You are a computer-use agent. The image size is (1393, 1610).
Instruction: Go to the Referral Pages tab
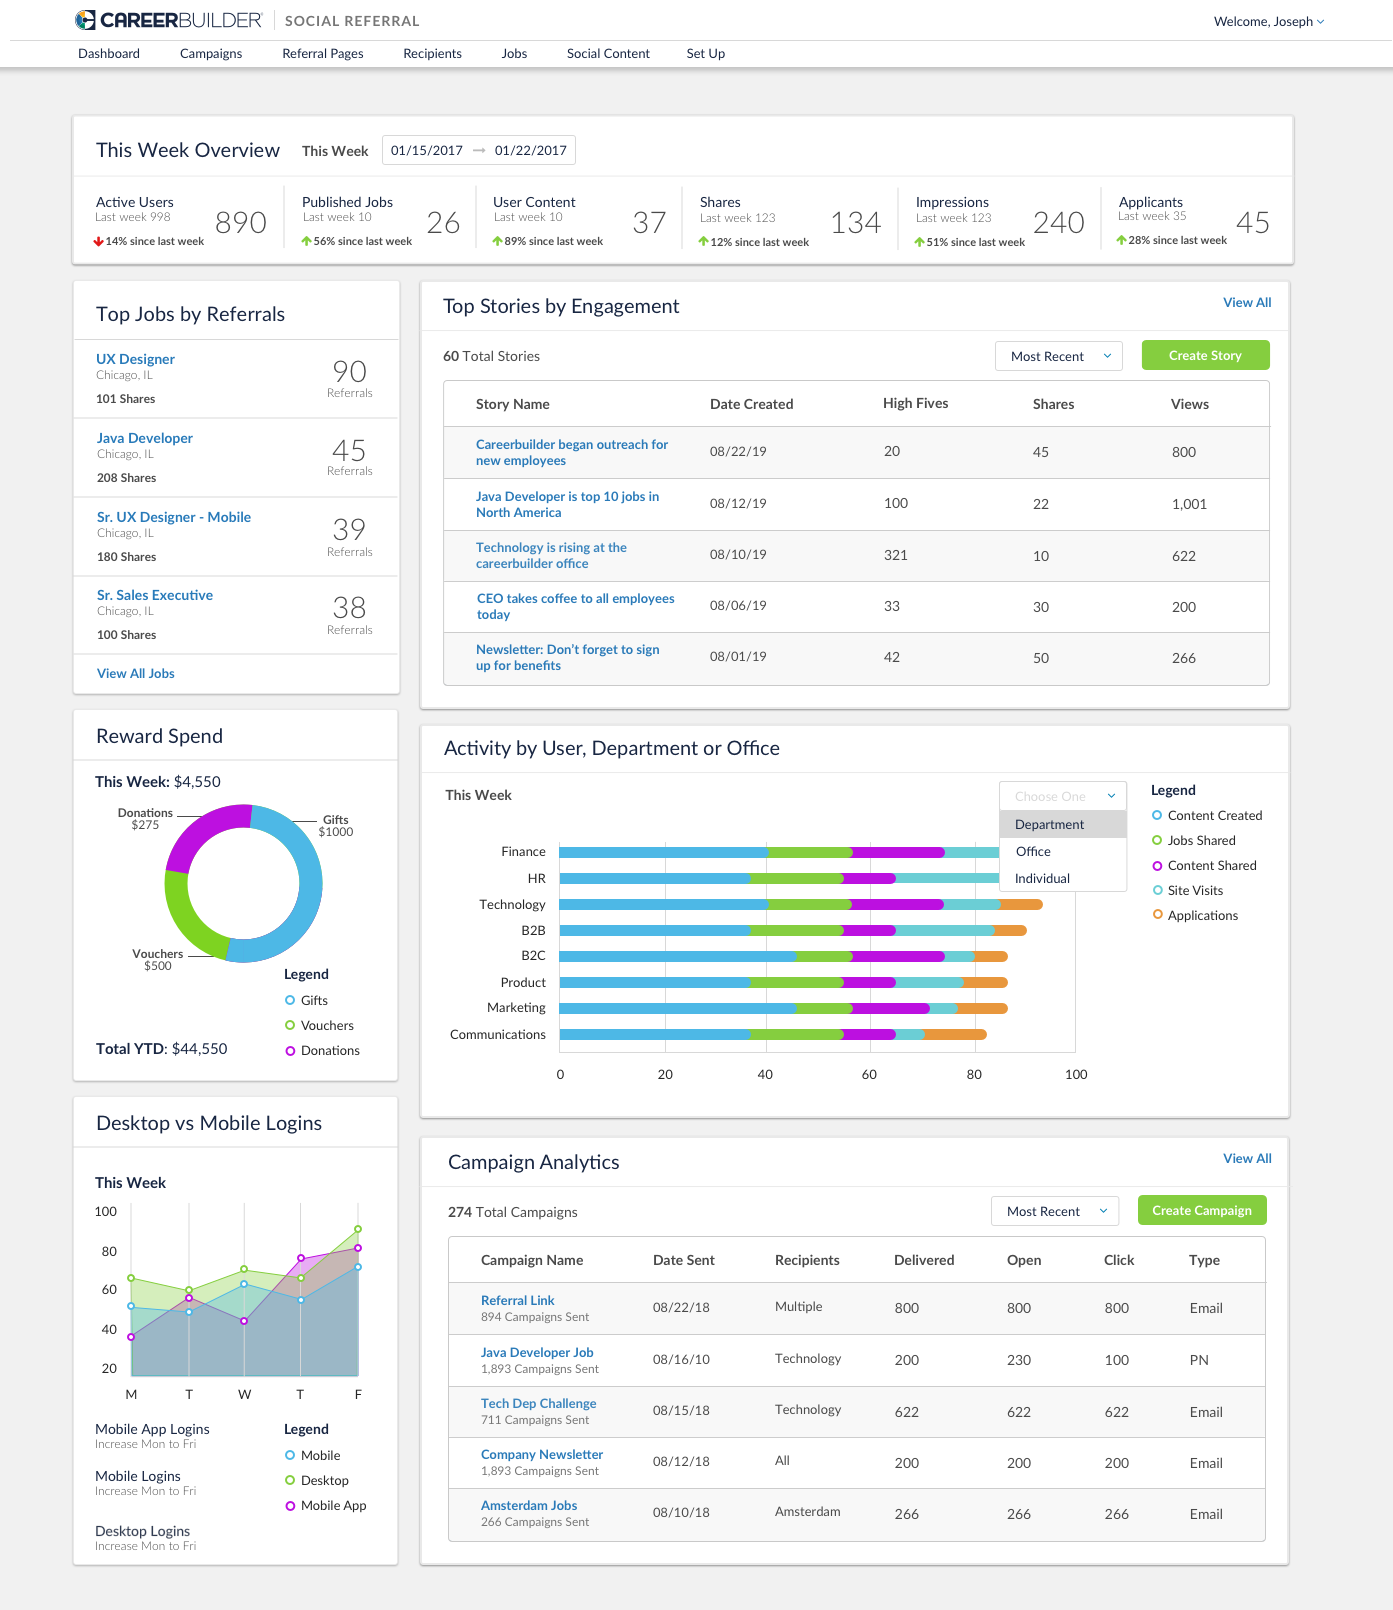click(x=323, y=54)
